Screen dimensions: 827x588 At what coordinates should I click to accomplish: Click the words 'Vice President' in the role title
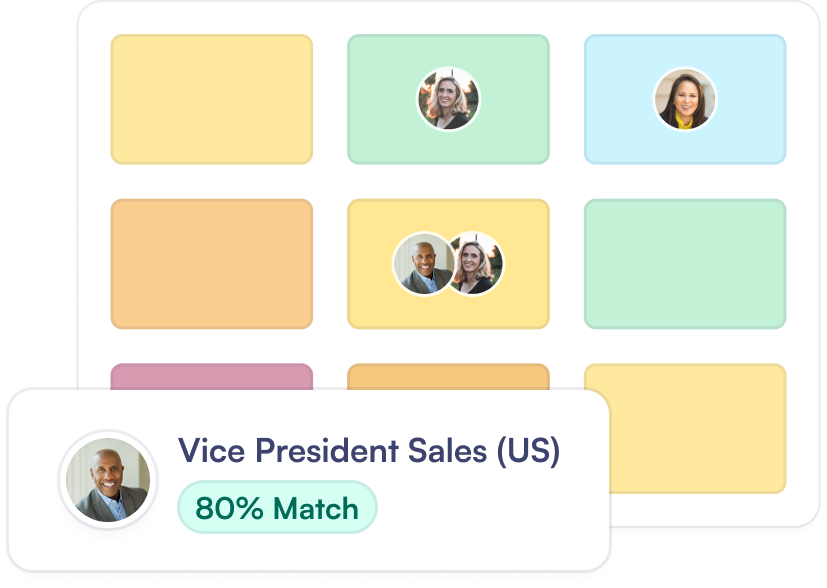285,451
